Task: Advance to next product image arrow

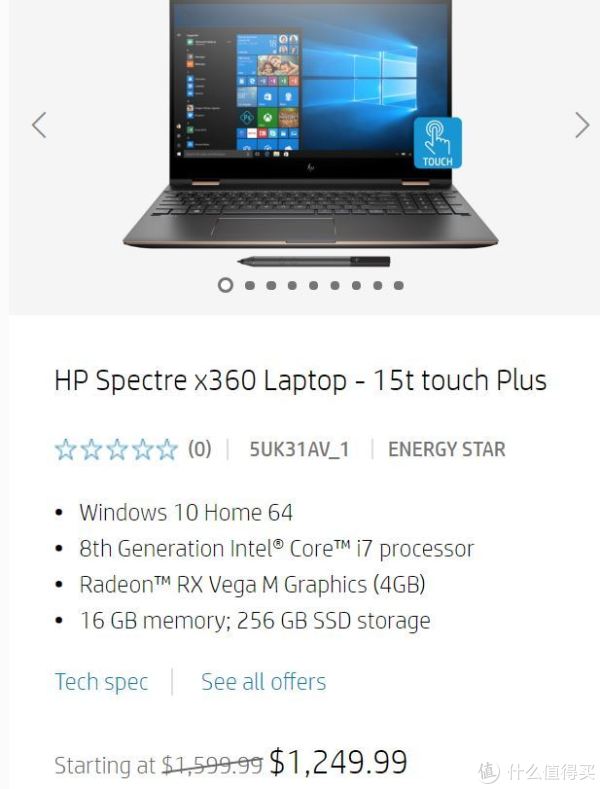Action: [582, 125]
